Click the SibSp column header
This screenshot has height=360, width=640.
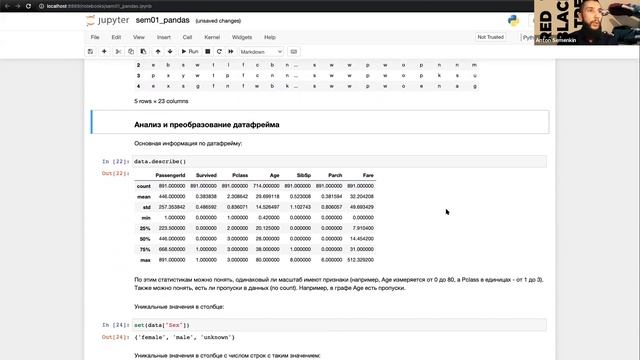304,175
